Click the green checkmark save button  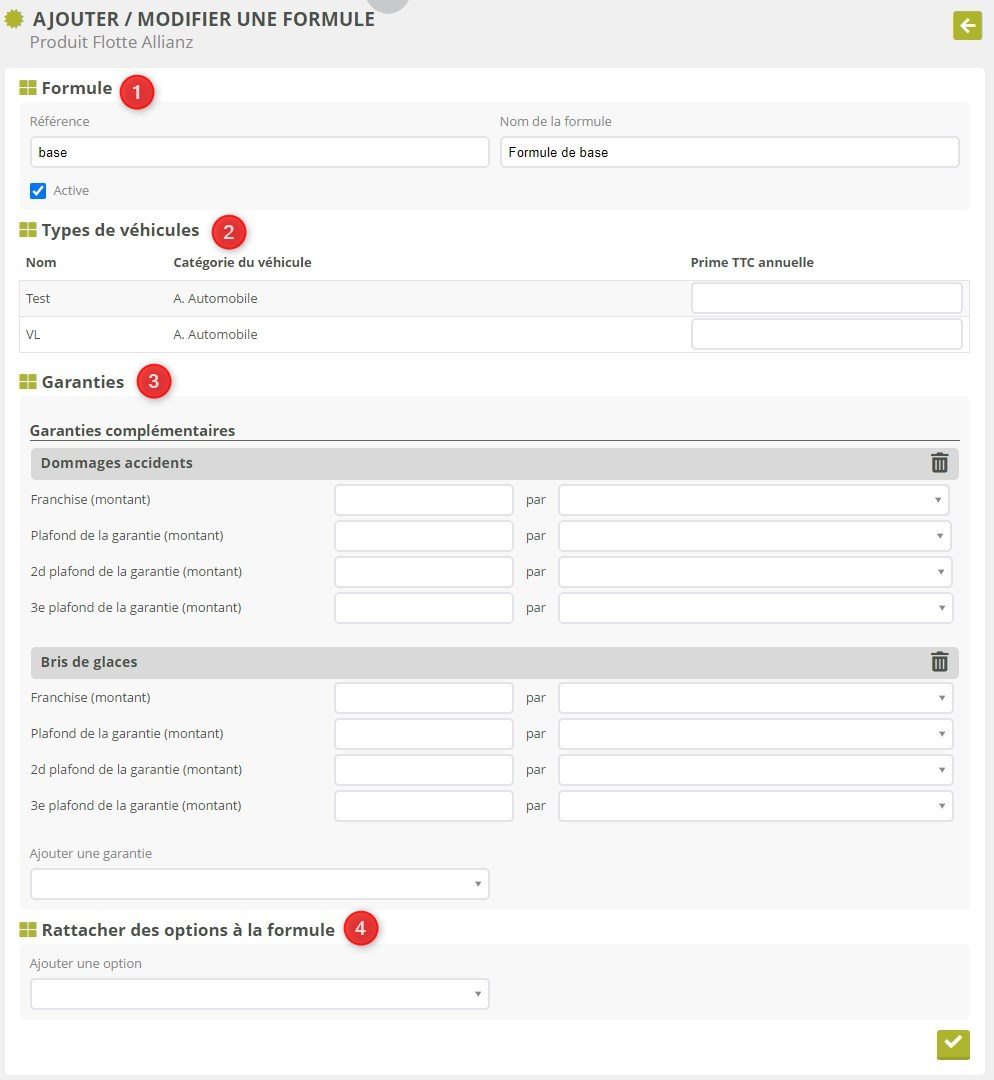tap(953, 1043)
